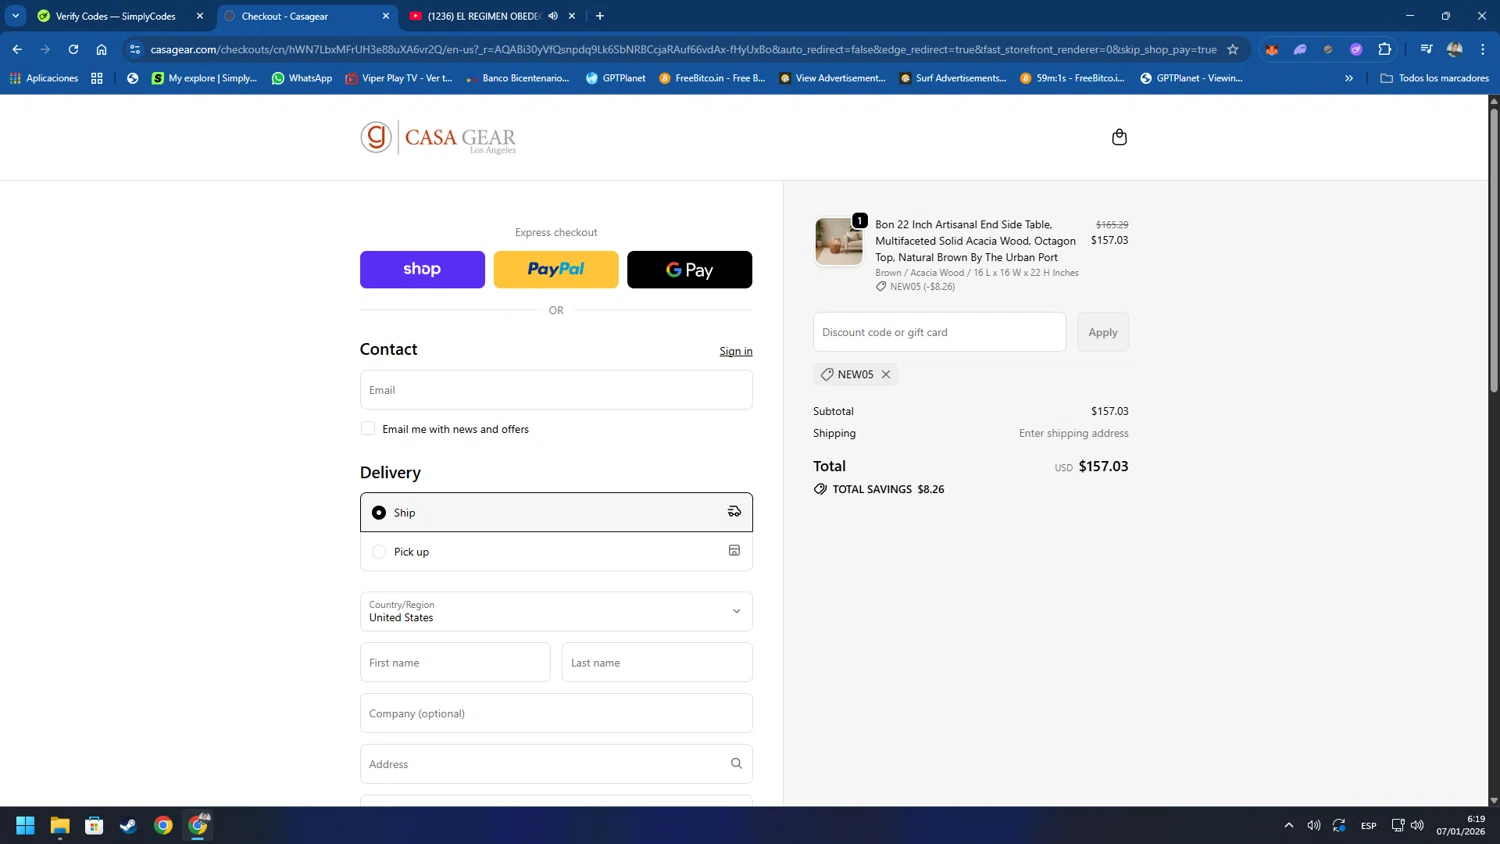Image resolution: width=1500 pixels, height=844 pixels.
Task: Mute the YouTube tab audio icon
Action: click(x=553, y=16)
